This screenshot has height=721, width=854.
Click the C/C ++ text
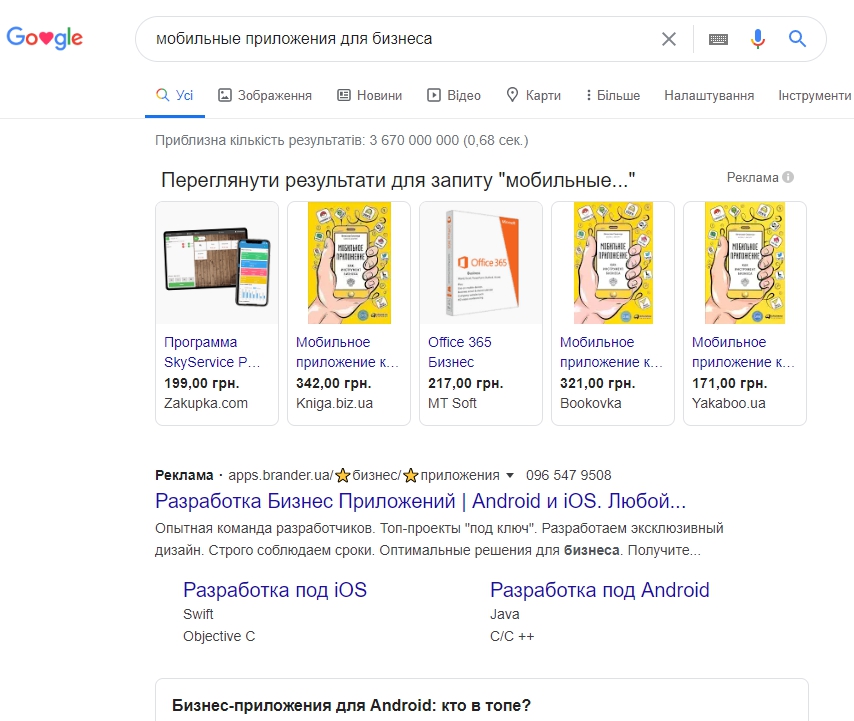(x=512, y=636)
